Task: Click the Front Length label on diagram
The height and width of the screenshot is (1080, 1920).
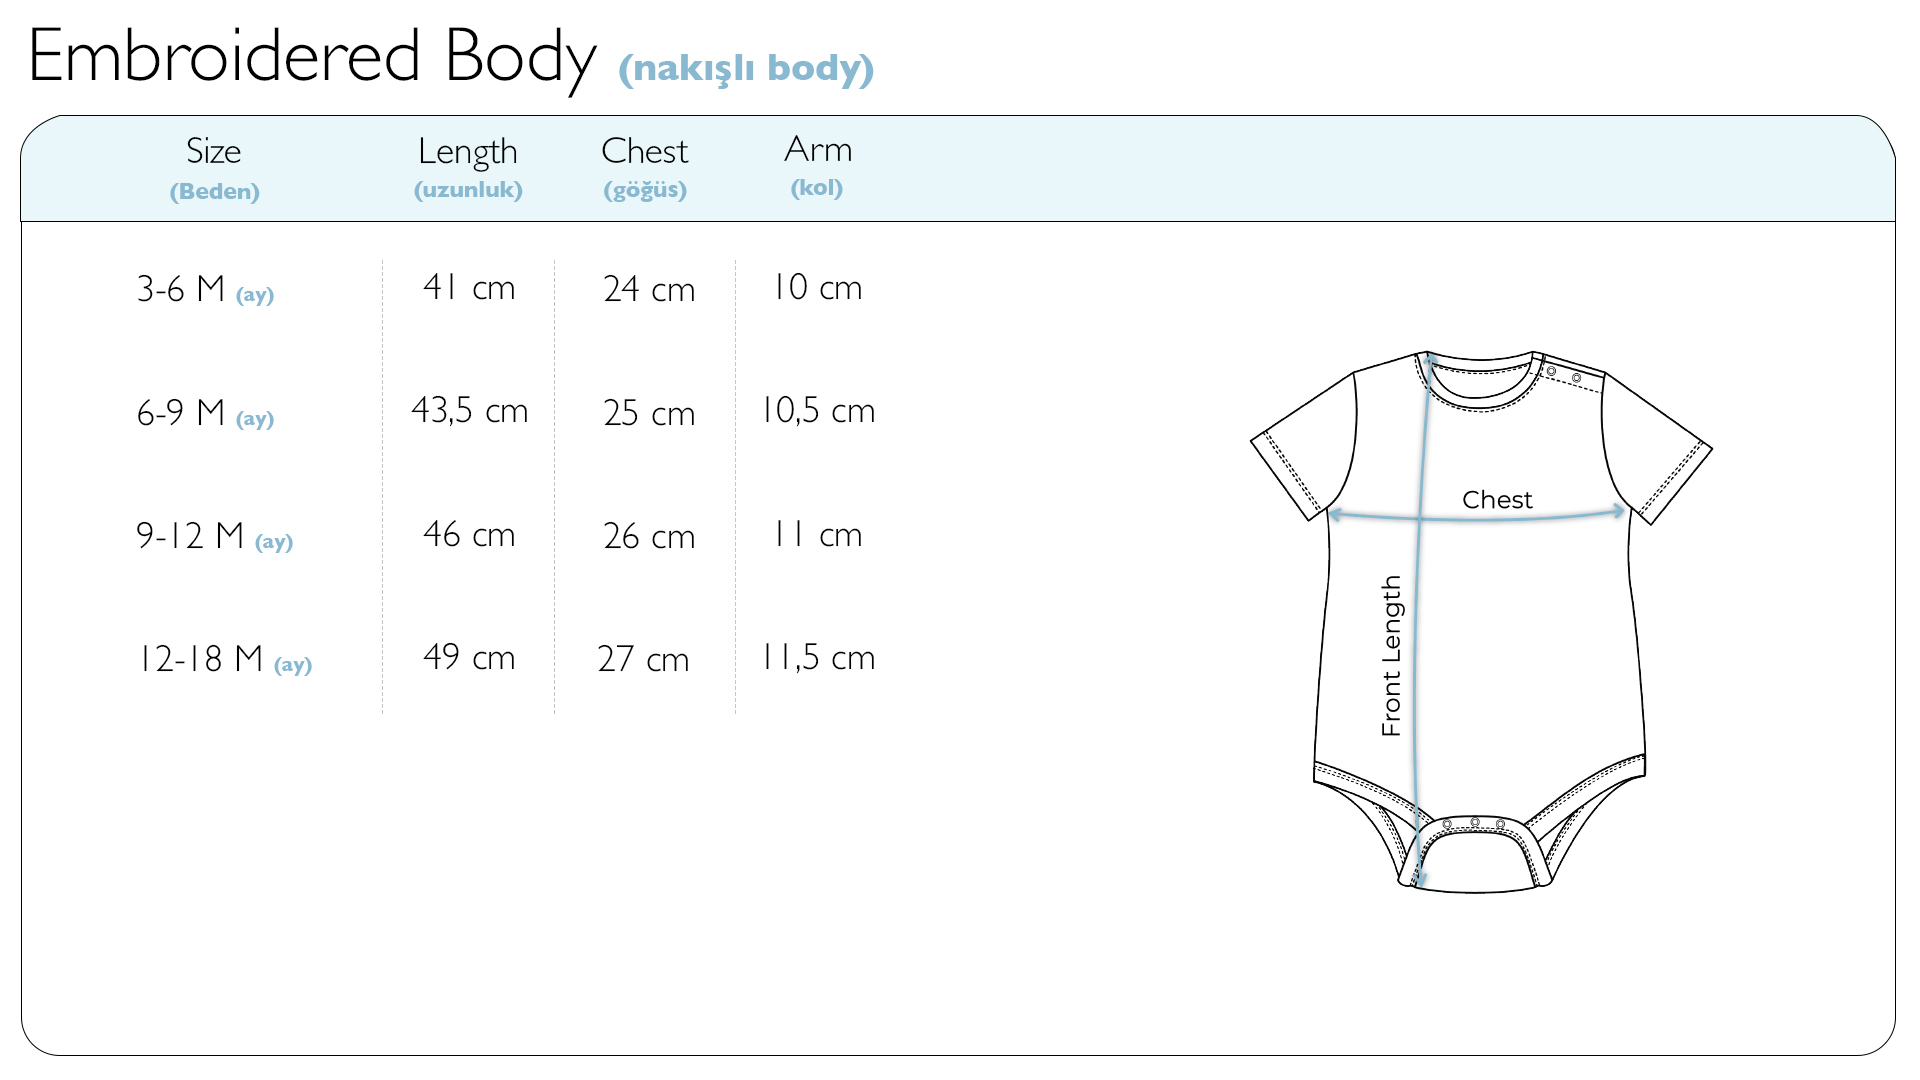Action: (x=1391, y=656)
